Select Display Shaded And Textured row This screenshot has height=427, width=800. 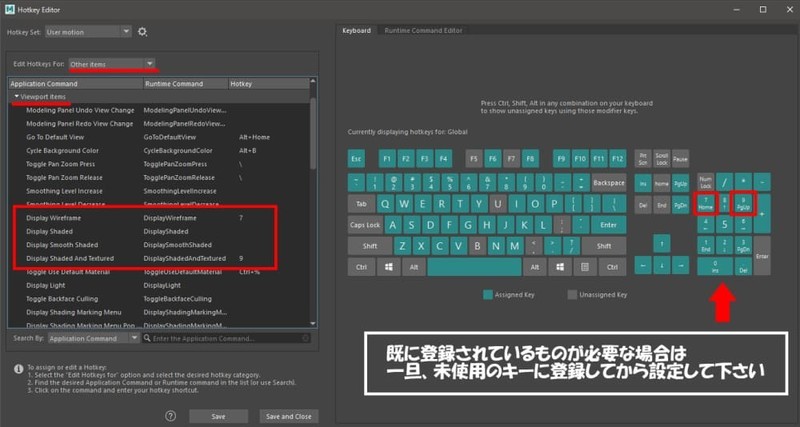[x=159, y=259]
